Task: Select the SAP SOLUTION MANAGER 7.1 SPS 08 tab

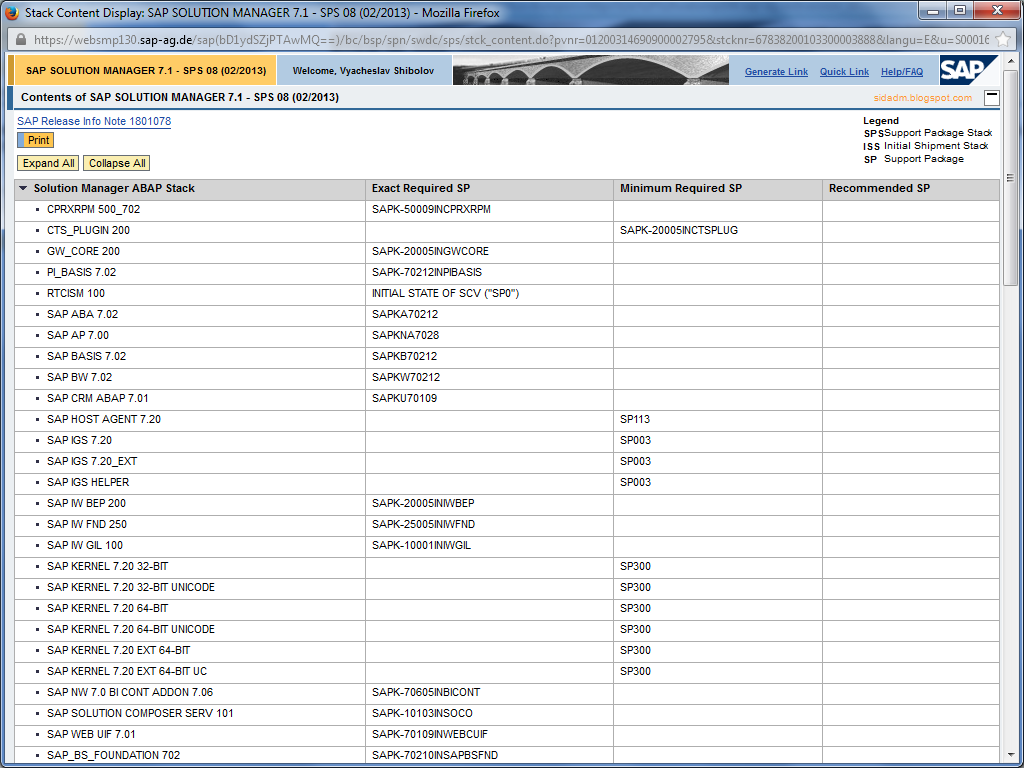Action: click(142, 70)
